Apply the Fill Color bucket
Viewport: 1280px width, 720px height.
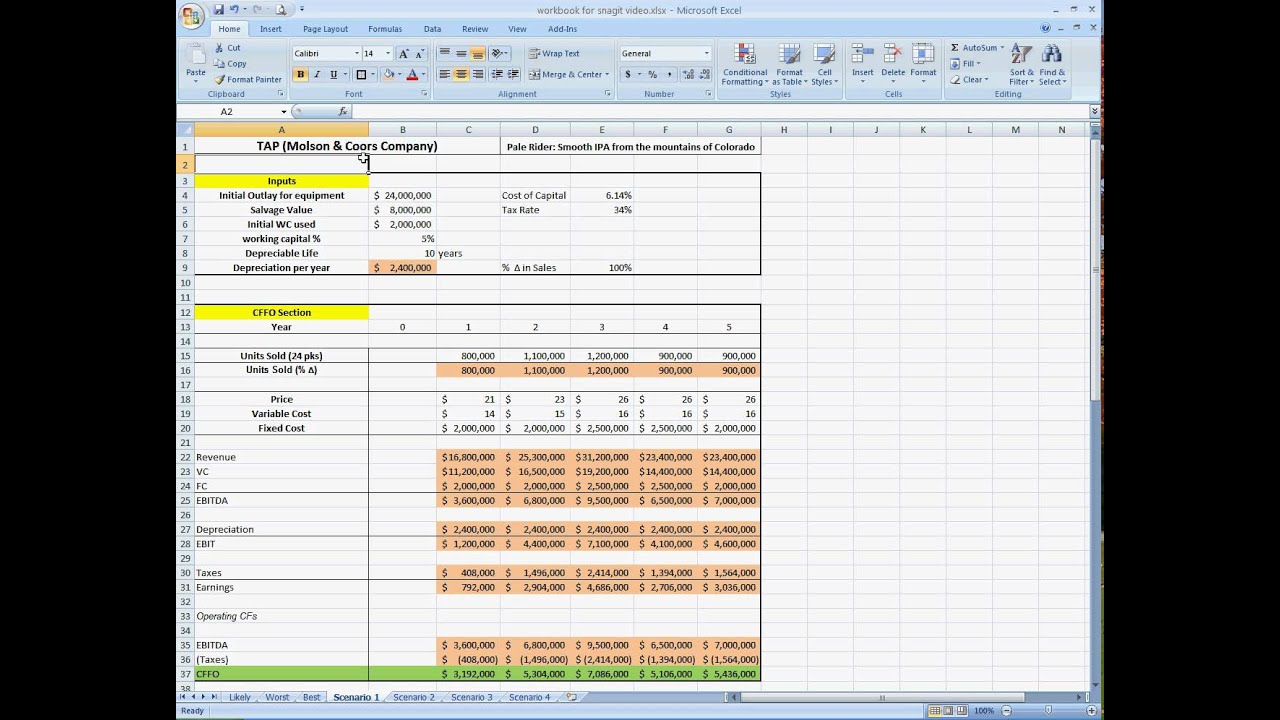coord(388,74)
